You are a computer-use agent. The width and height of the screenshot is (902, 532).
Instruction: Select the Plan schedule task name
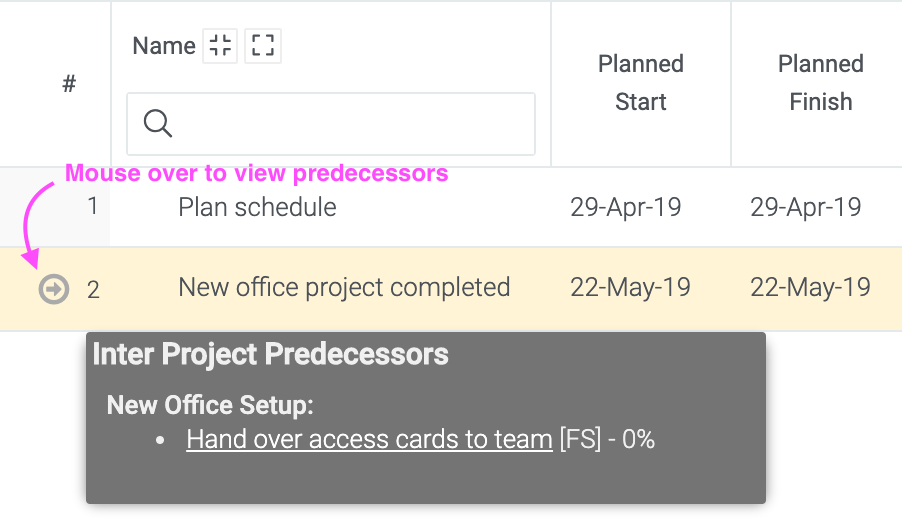257,207
